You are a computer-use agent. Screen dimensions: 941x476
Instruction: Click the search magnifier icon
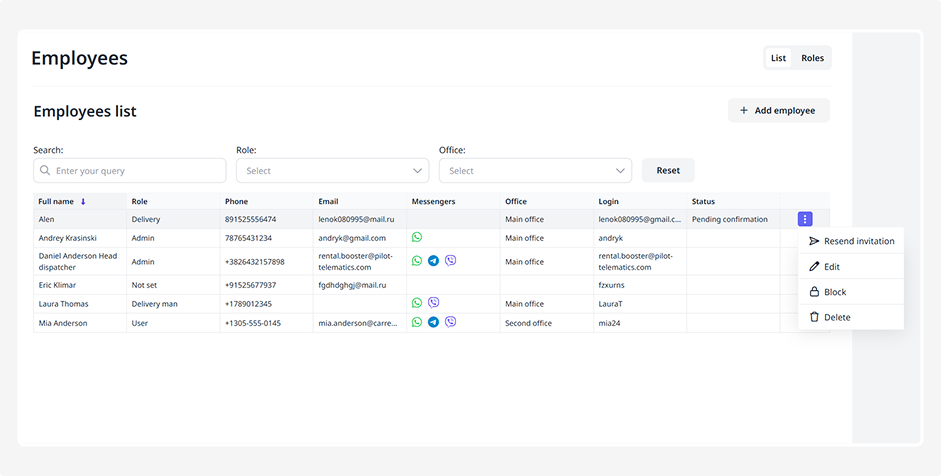click(45, 171)
